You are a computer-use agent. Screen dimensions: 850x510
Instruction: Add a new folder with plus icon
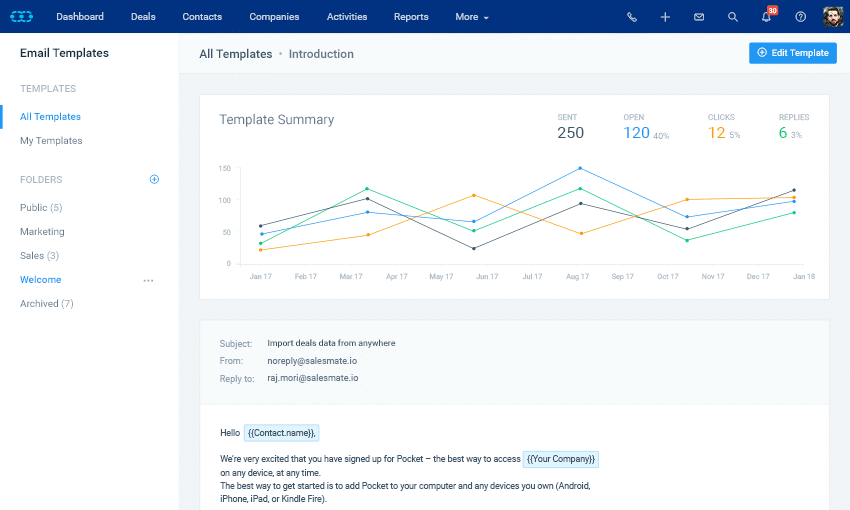tap(154, 179)
